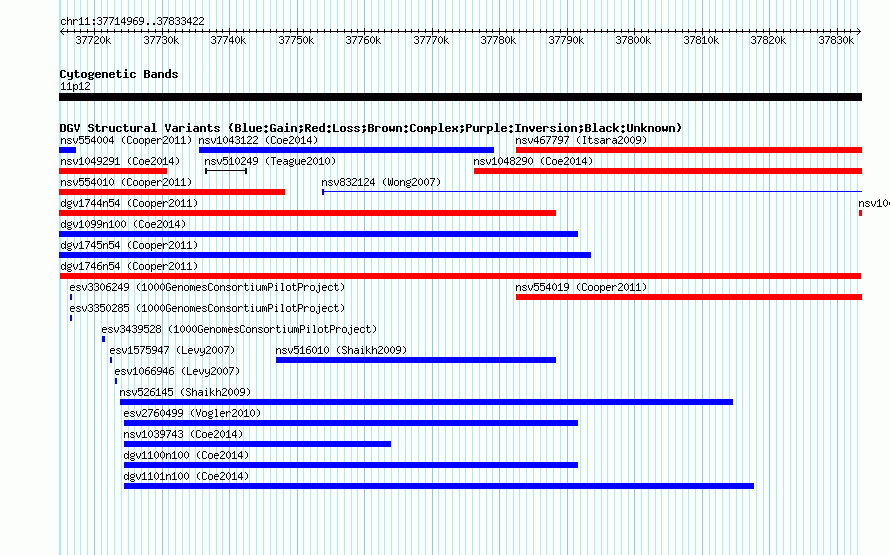The width and height of the screenshot is (890, 555).
Task: Select the dgv1099n100 (Coe2014) blue bar
Action: [318, 234]
